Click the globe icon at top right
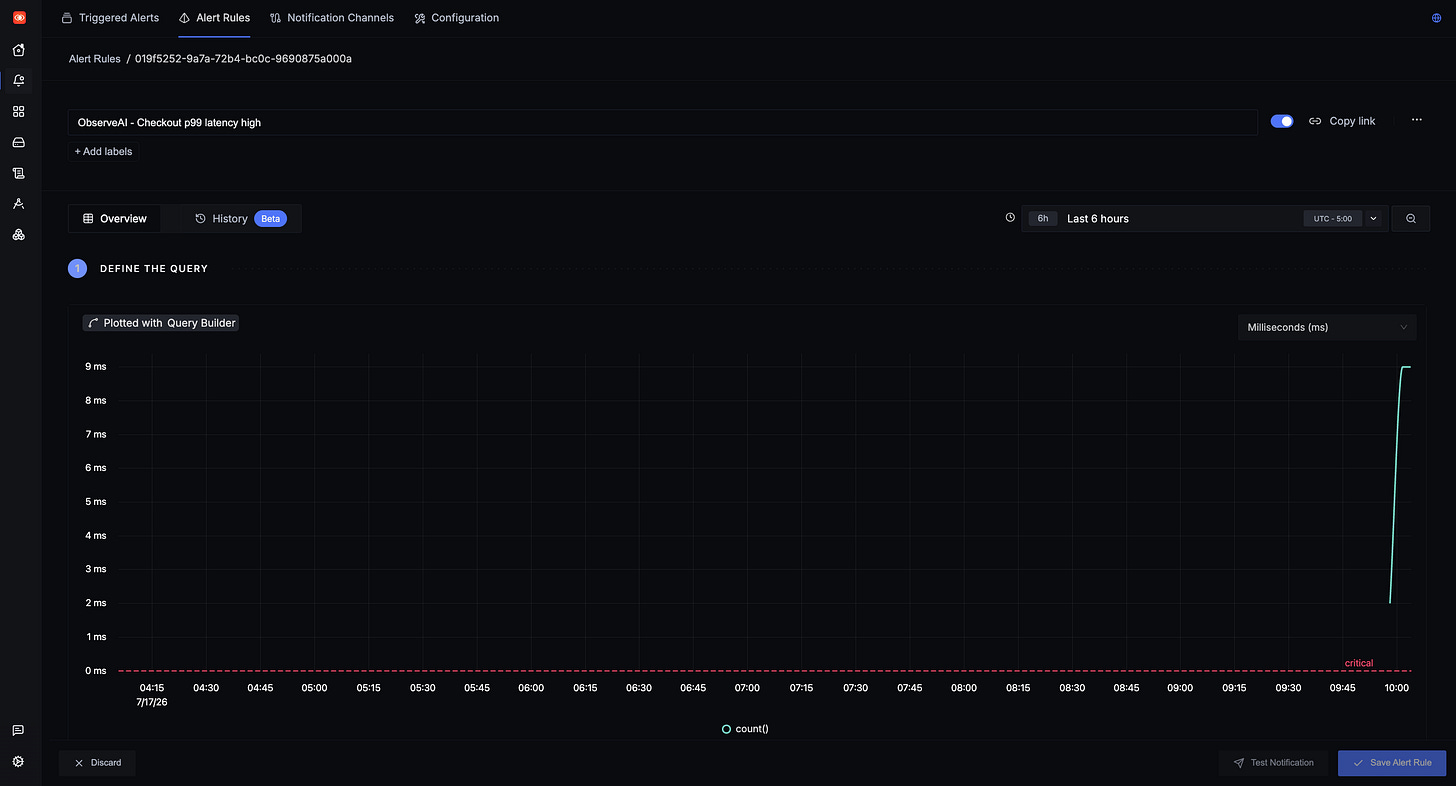1456x786 pixels. (1437, 18)
